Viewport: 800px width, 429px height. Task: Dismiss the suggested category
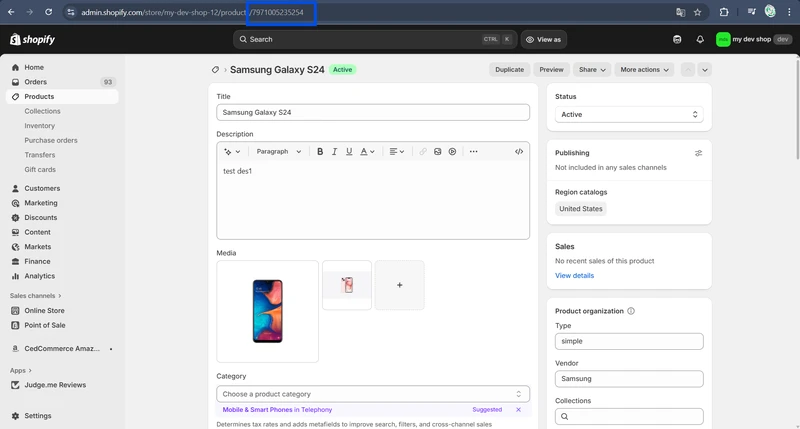518,410
